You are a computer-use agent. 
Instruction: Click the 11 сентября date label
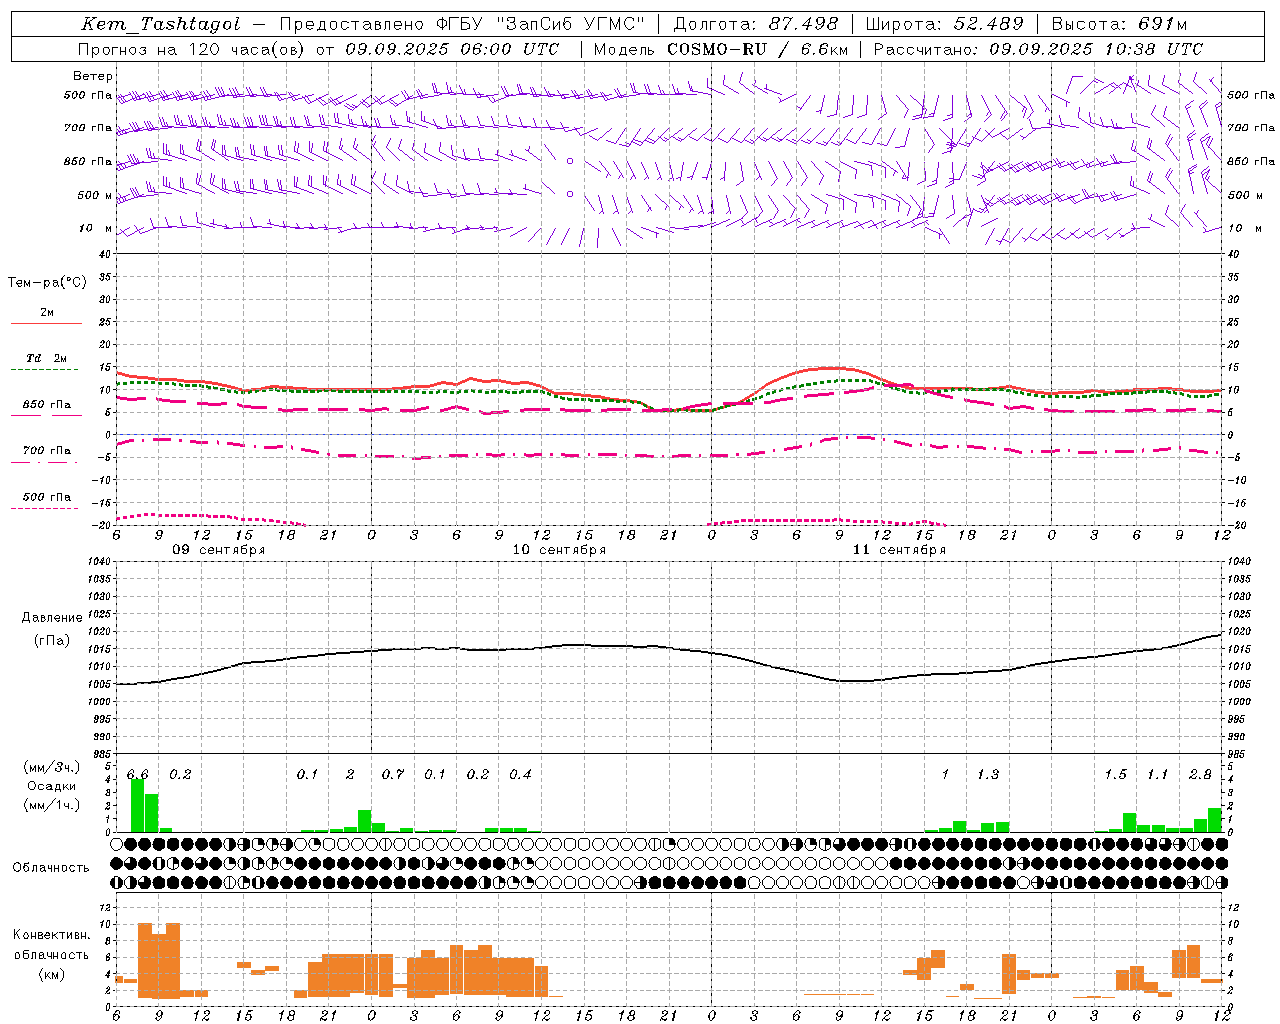click(x=899, y=550)
